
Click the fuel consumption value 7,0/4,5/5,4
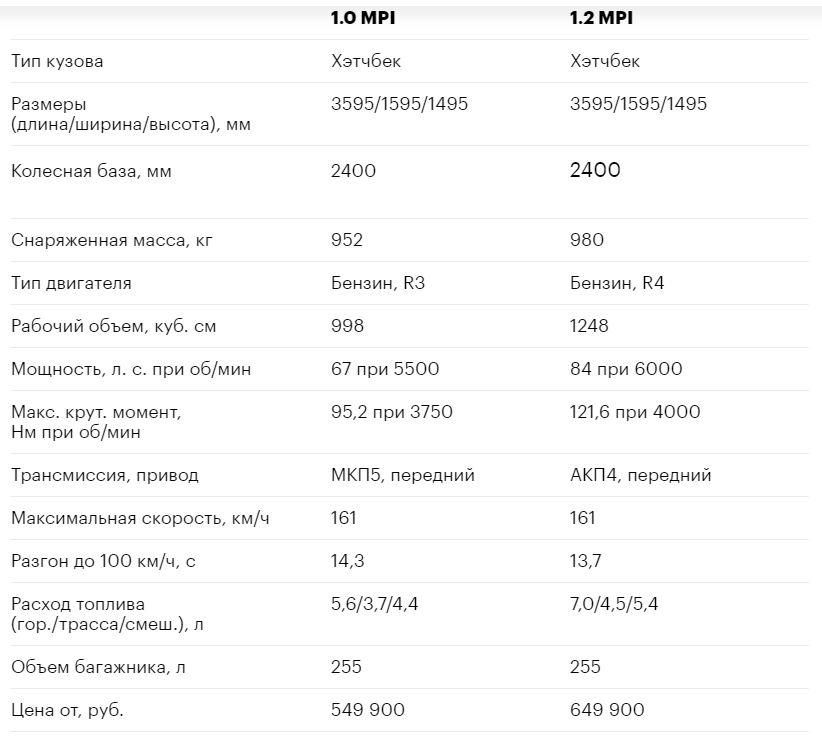point(614,604)
